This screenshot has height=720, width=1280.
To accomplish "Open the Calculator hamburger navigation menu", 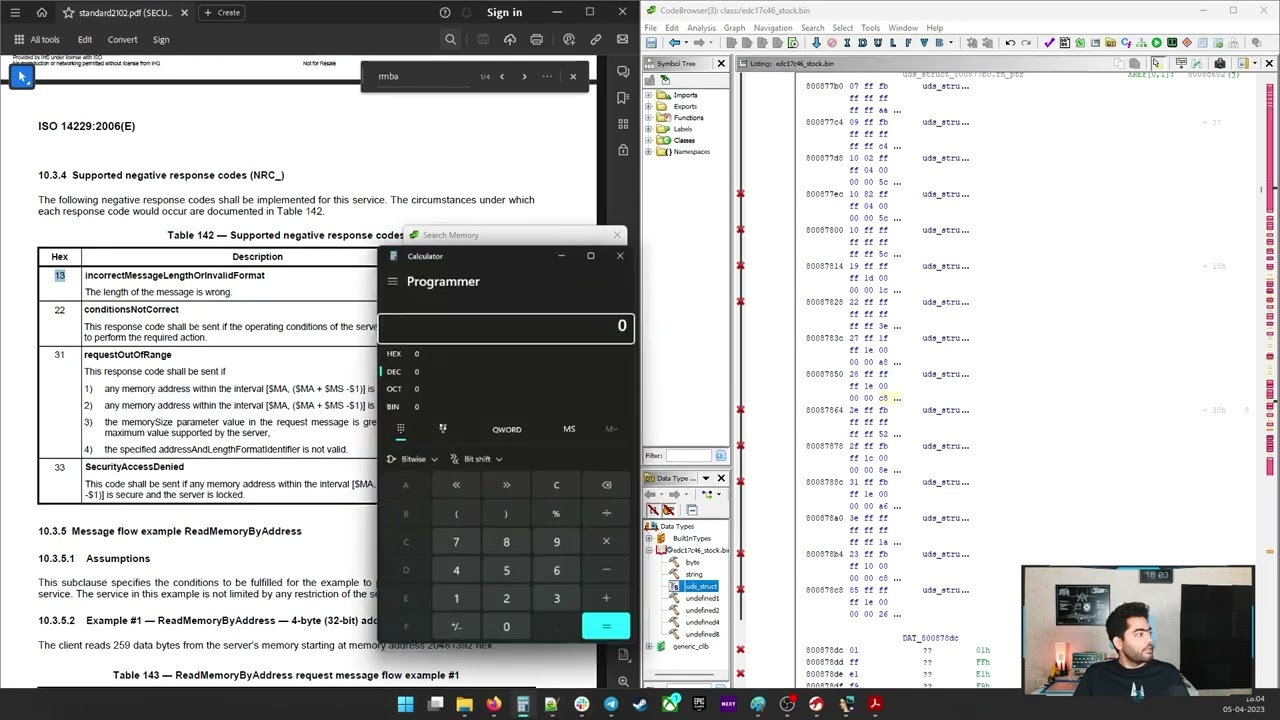I will tap(392, 282).
